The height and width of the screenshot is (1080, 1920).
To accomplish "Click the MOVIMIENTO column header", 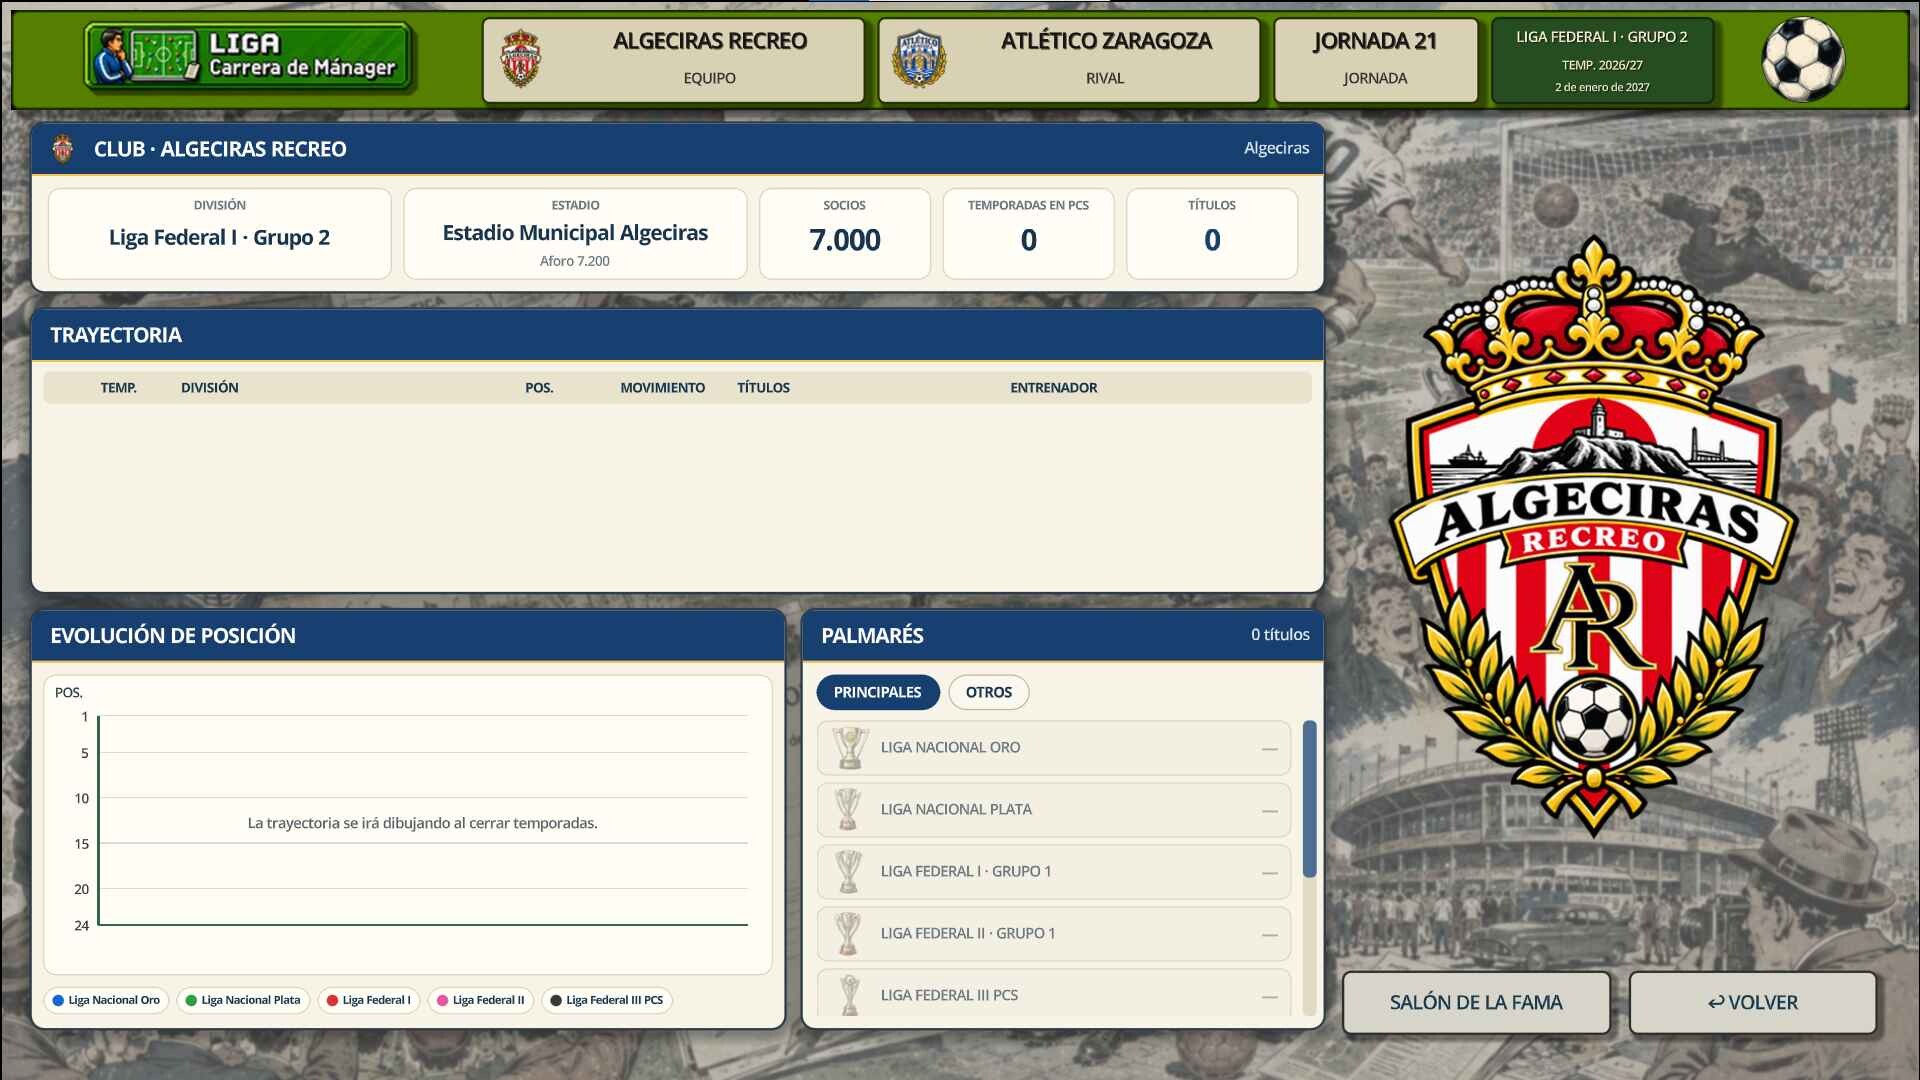I will [x=662, y=388].
